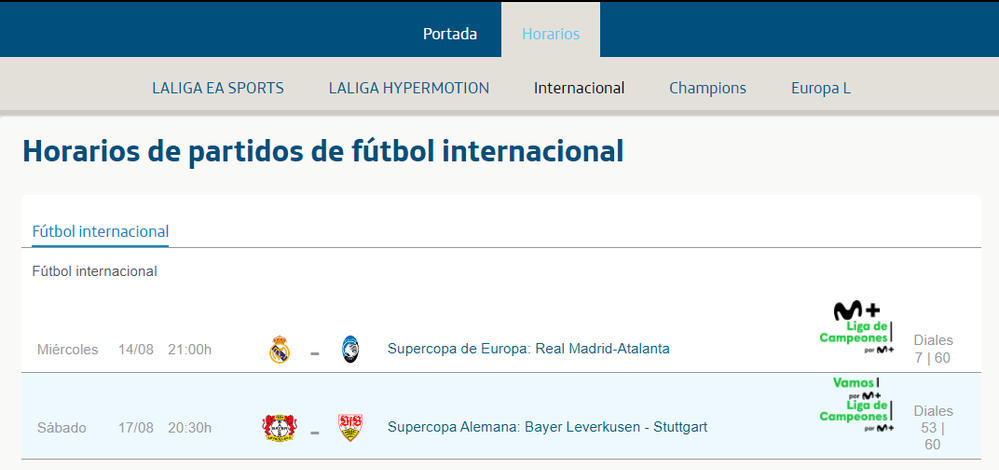
Task: Click the Real Madrid crest icon
Action: (x=280, y=349)
